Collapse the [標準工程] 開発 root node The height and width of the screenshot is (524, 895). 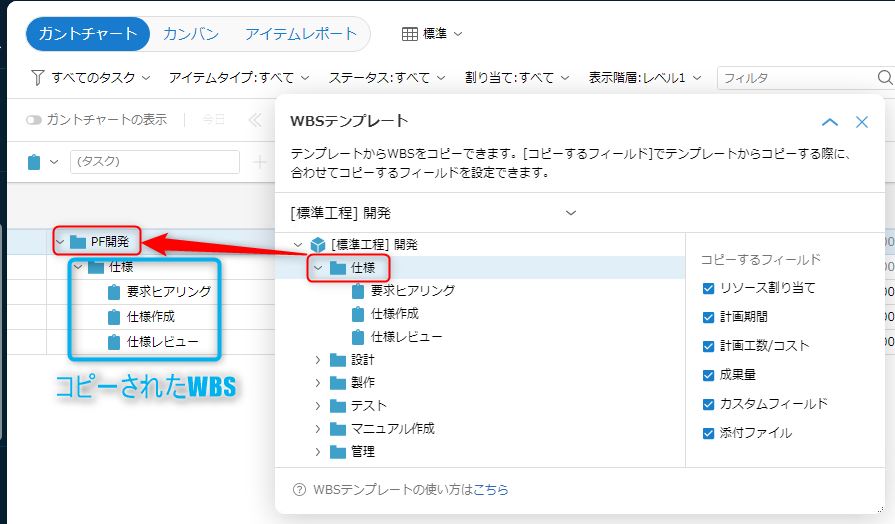click(x=297, y=245)
